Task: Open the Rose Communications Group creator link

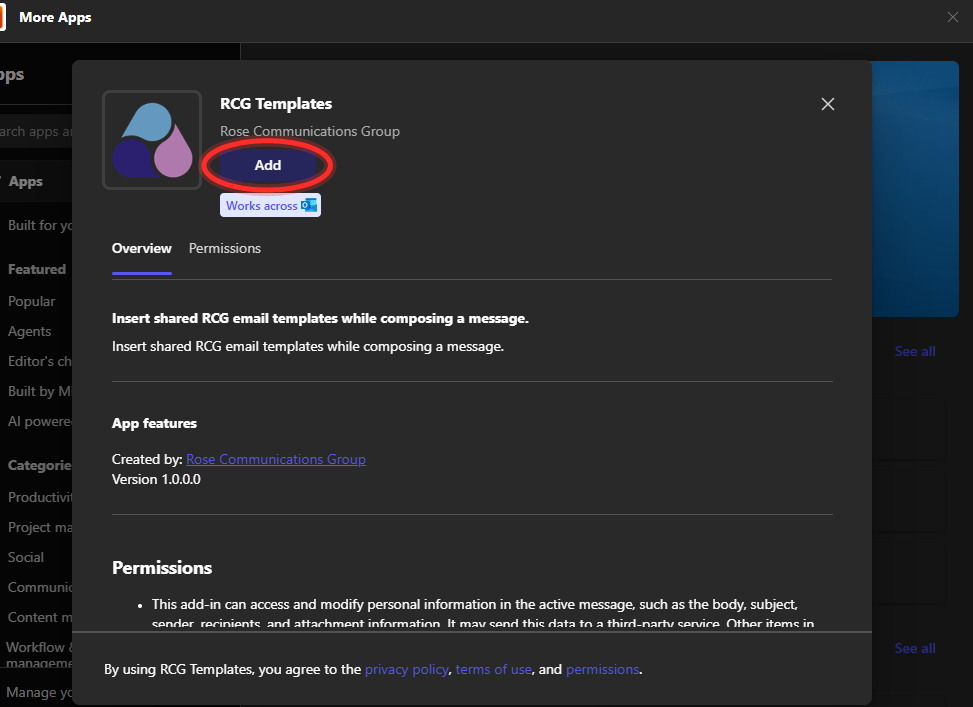Action: pyautogui.click(x=276, y=459)
